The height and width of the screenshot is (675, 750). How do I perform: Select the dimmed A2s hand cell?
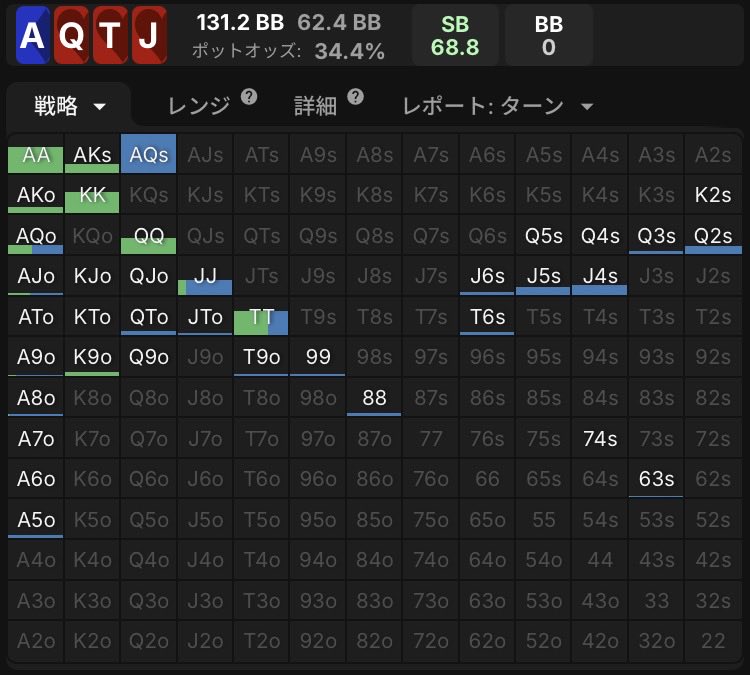click(x=713, y=154)
